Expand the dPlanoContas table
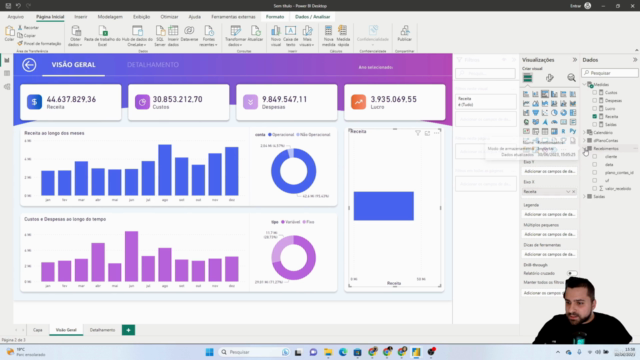Screen dimensions: 640x360 tap(584, 140)
